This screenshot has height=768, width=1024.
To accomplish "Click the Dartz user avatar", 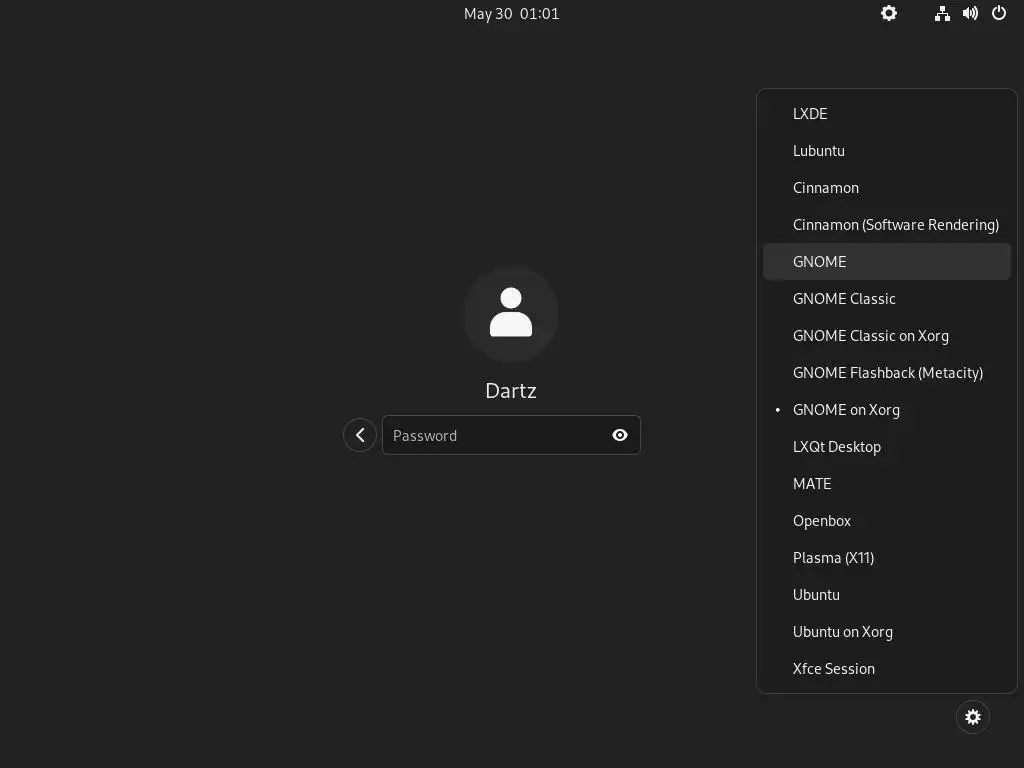I will pos(511,313).
